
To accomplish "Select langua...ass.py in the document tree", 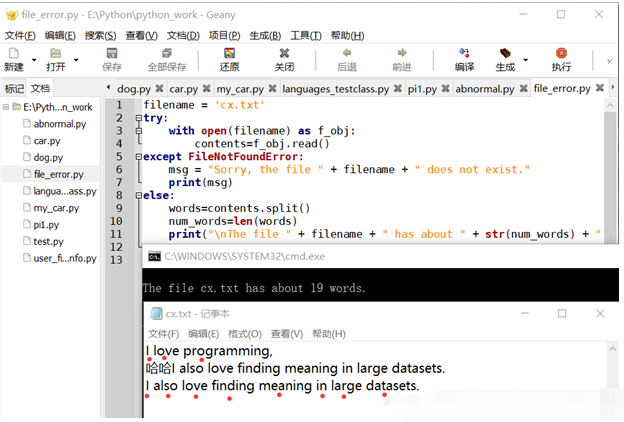I will (65, 191).
